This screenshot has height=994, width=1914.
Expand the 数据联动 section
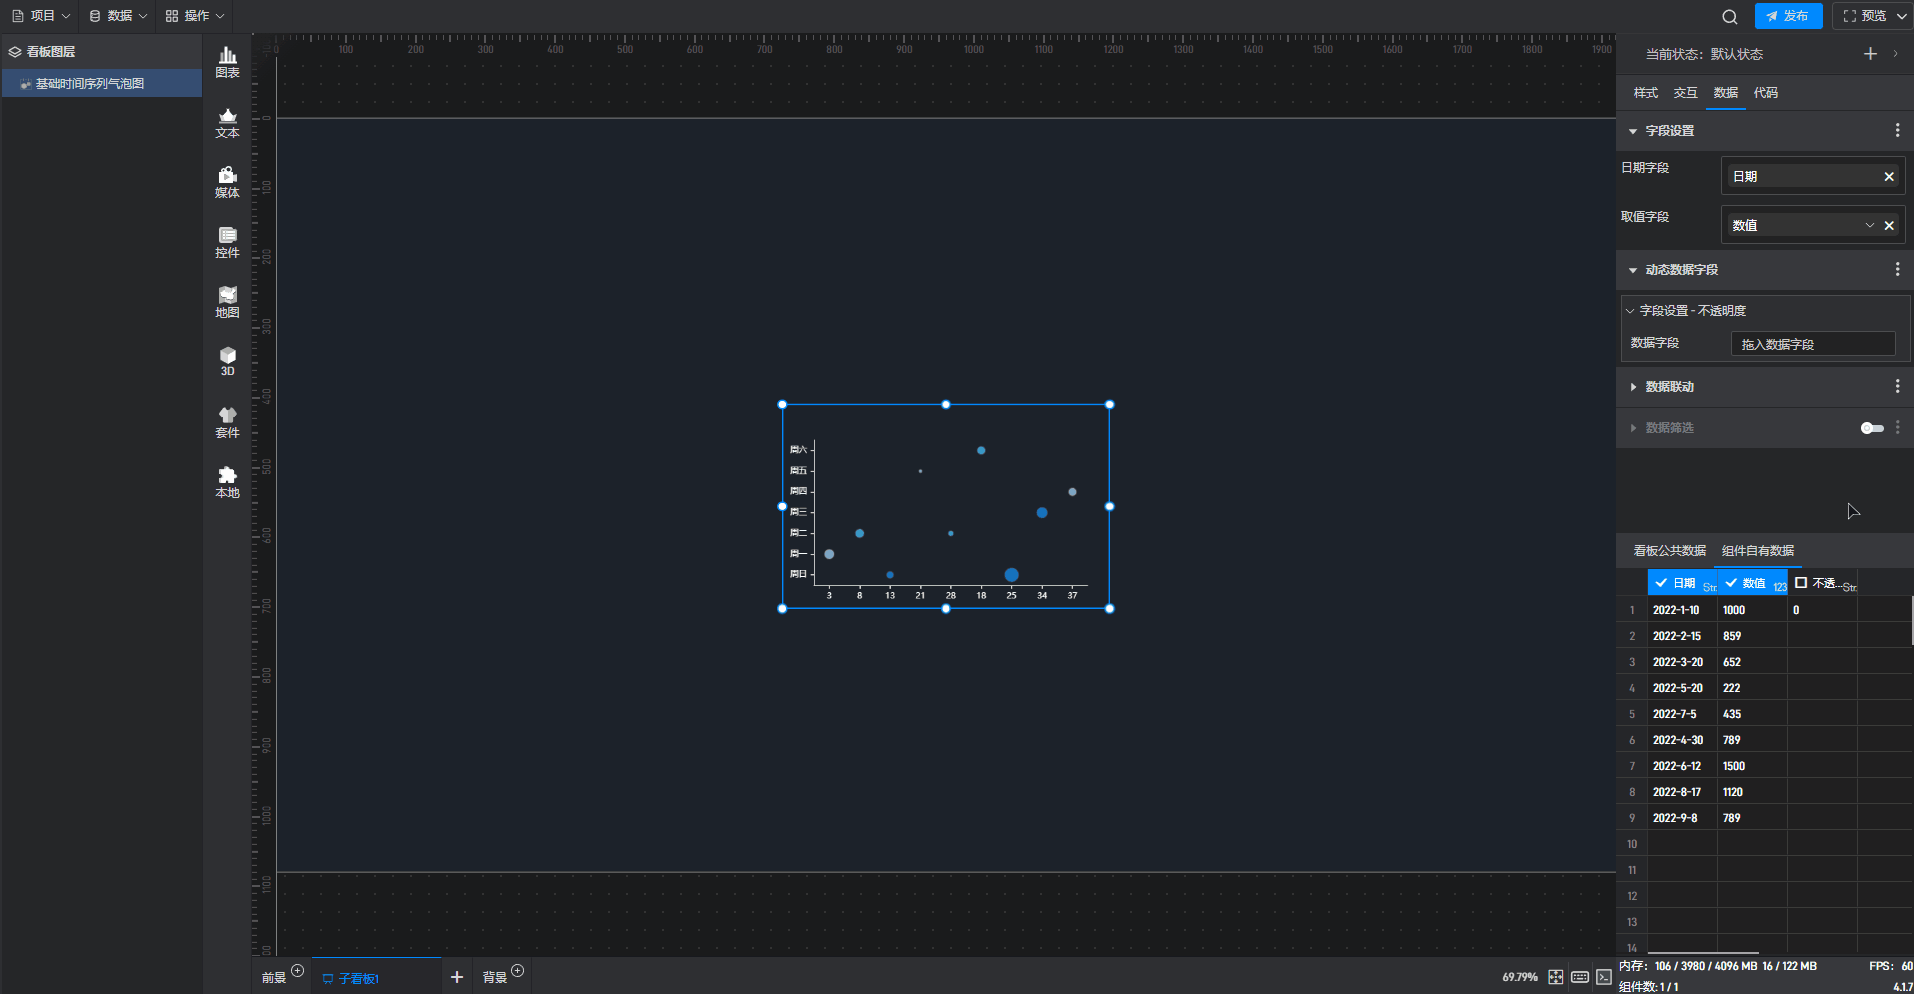[1633, 387]
